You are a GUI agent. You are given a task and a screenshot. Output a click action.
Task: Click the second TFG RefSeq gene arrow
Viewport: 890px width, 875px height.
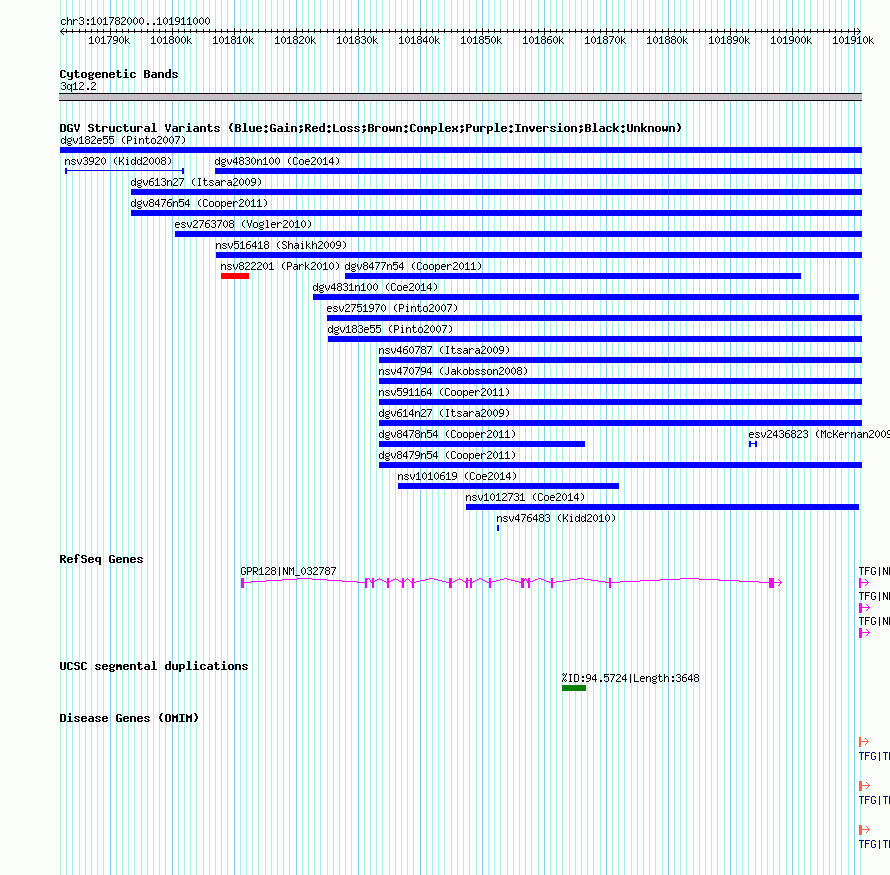coord(864,608)
